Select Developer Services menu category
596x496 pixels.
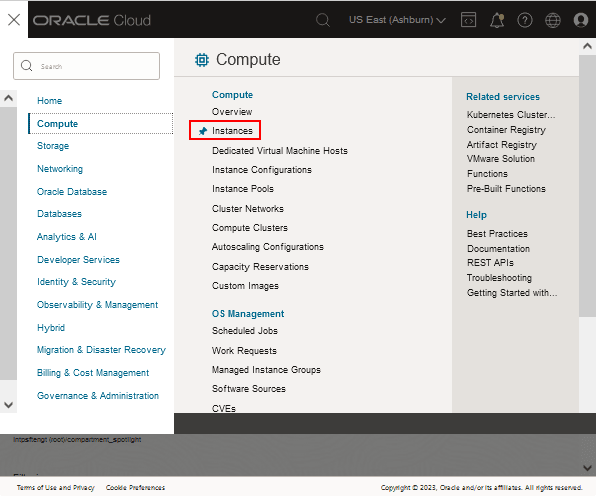point(78,260)
